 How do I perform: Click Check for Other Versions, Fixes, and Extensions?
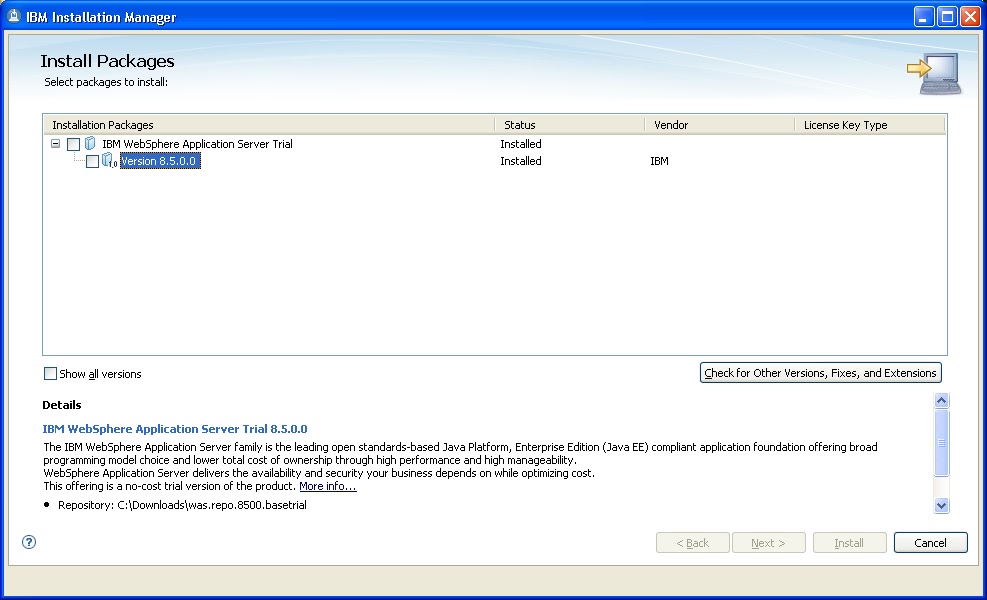pyautogui.click(x=821, y=373)
